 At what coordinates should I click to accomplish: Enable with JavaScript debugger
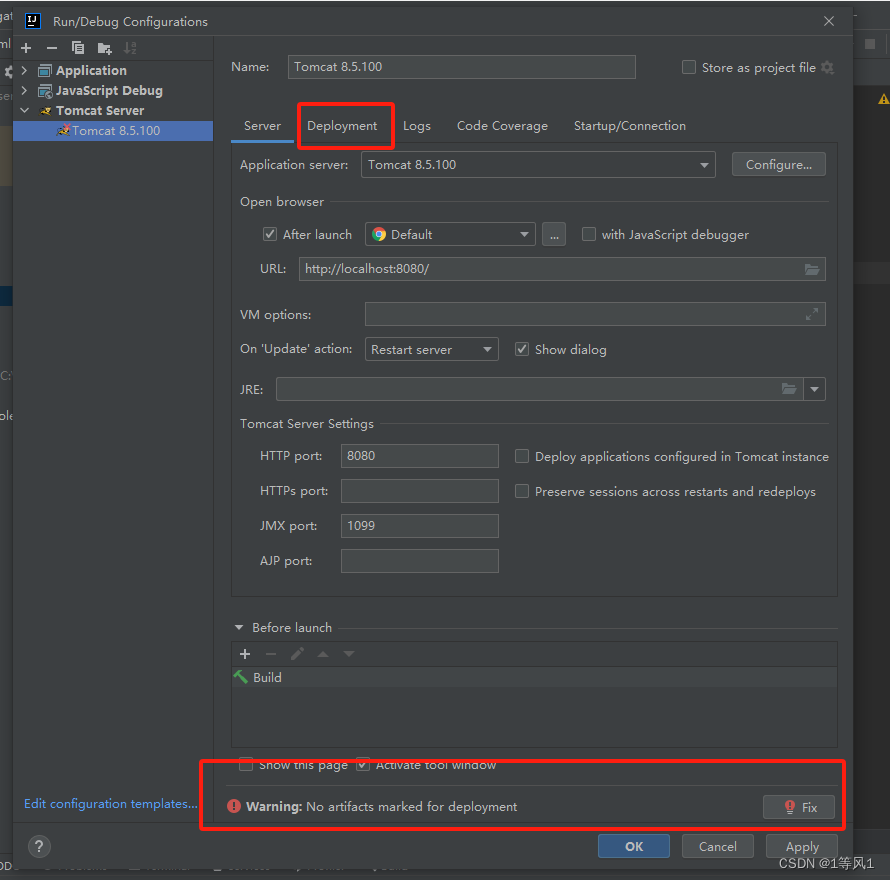(589, 234)
